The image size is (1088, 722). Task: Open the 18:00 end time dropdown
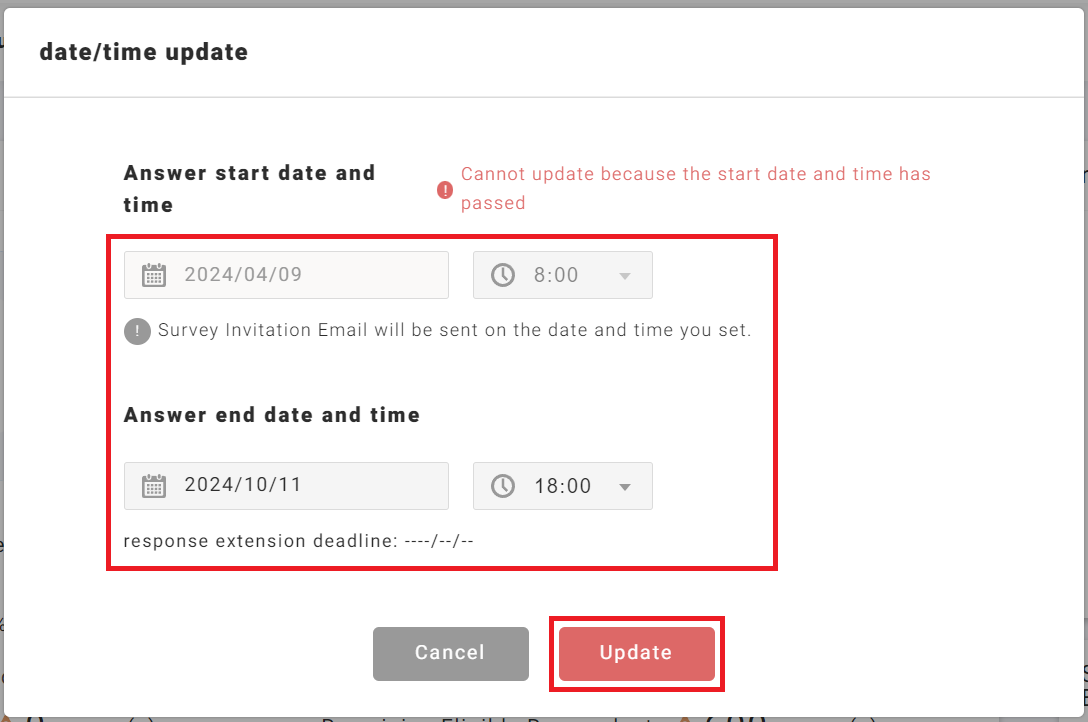point(562,486)
